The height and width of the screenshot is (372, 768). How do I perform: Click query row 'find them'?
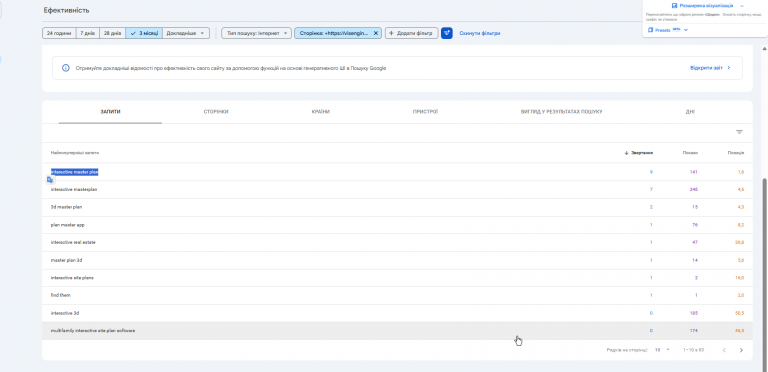397,295
